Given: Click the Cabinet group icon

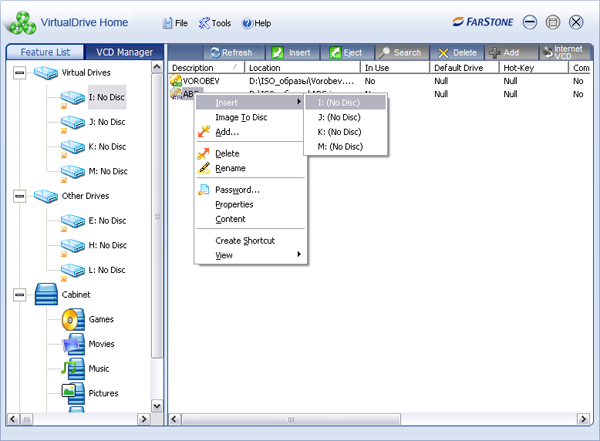Looking at the screenshot, I should (46, 294).
